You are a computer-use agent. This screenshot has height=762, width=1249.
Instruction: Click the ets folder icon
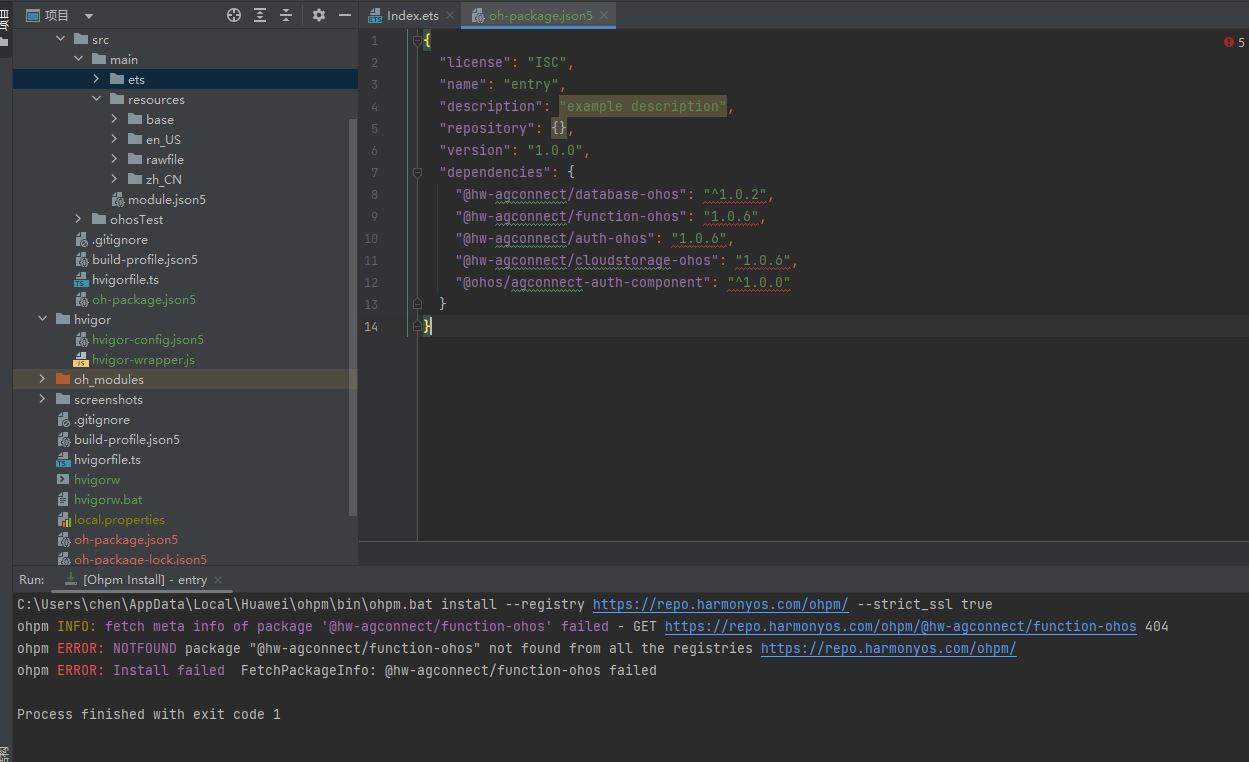[x=117, y=79]
